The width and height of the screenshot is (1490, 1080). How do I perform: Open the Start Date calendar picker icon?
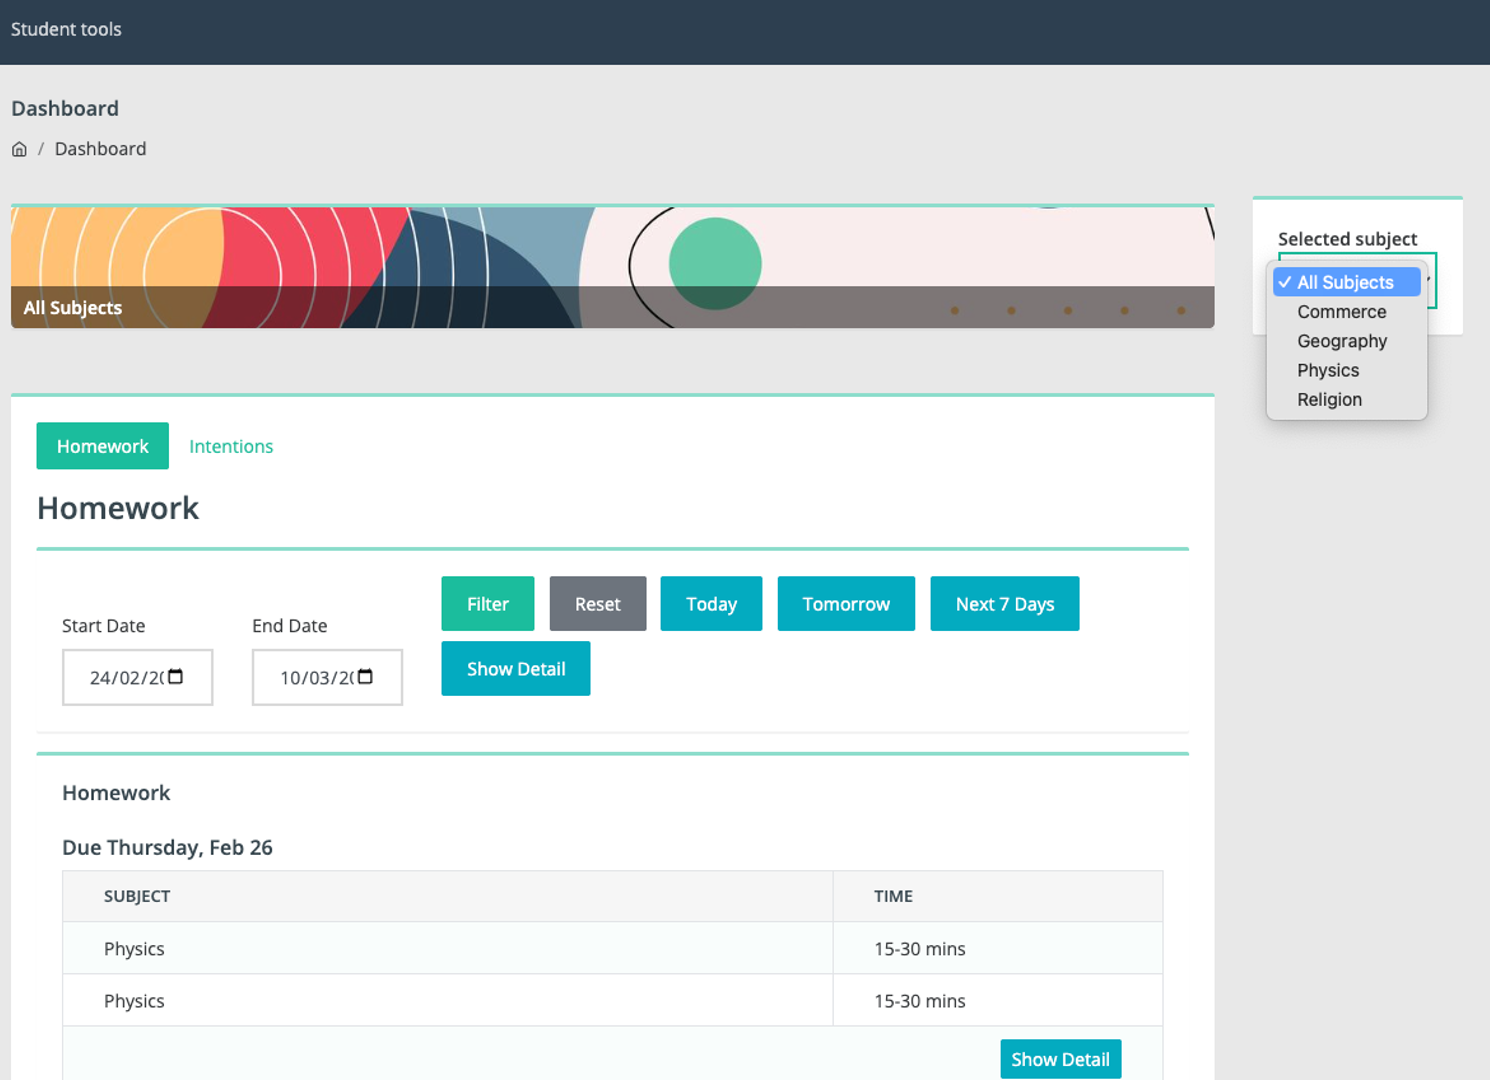(176, 677)
